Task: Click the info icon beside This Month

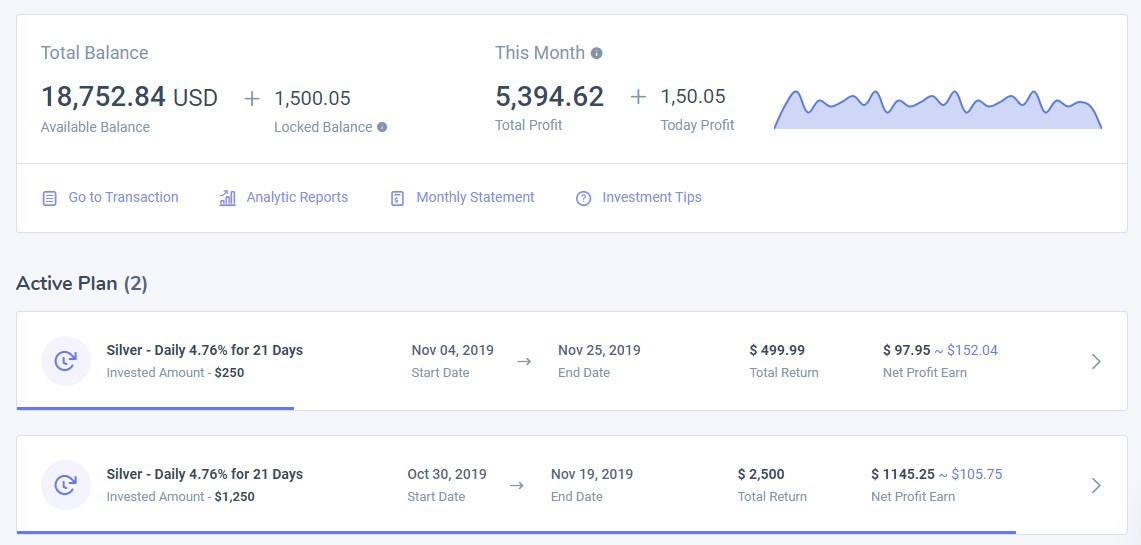Action: 597,53
